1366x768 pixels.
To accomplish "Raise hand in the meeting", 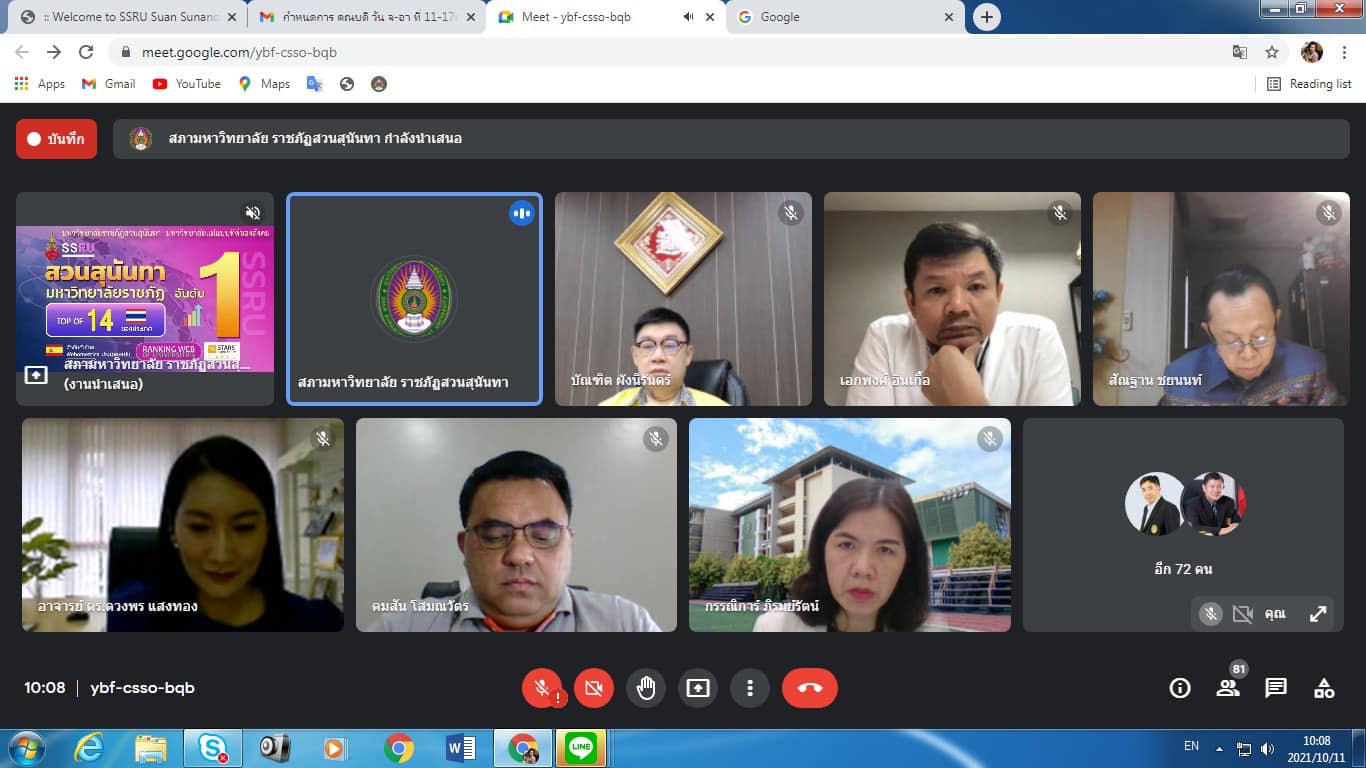I will 646,688.
